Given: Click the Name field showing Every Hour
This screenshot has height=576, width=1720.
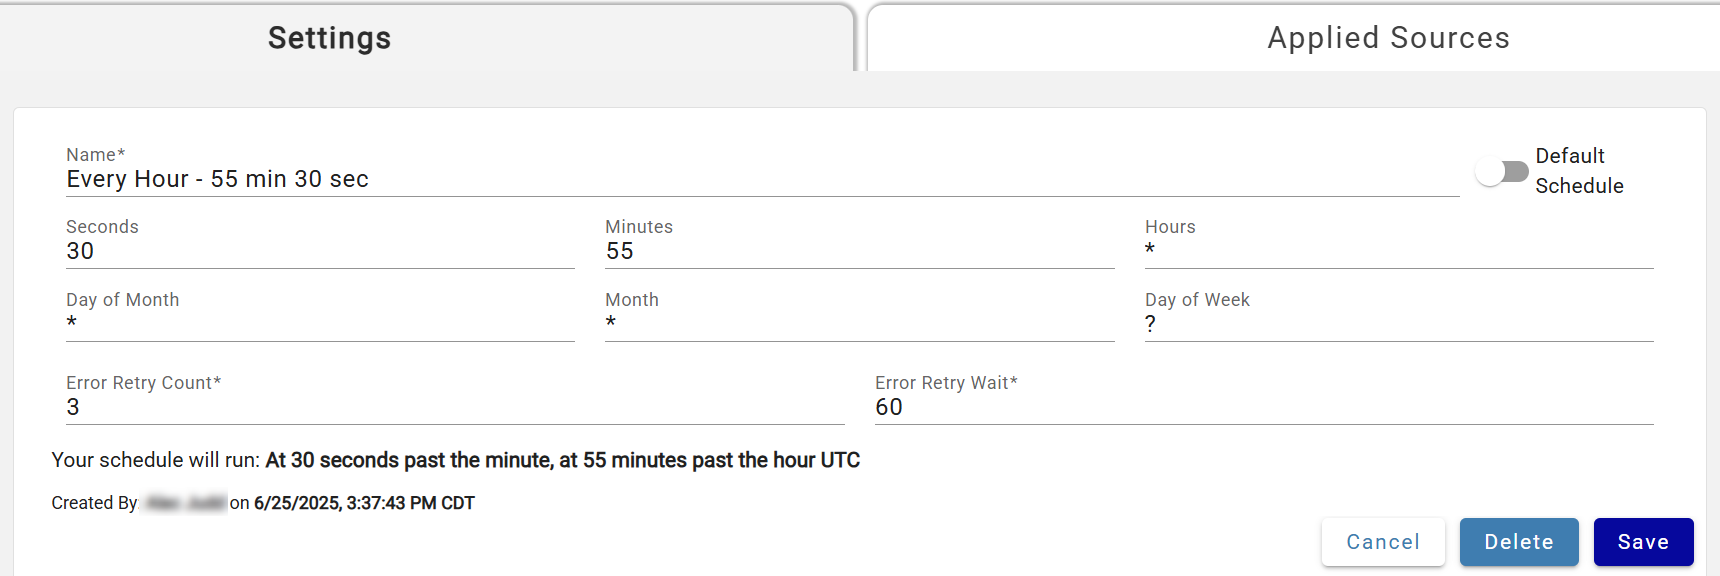Looking at the screenshot, I should click(x=400, y=180).
